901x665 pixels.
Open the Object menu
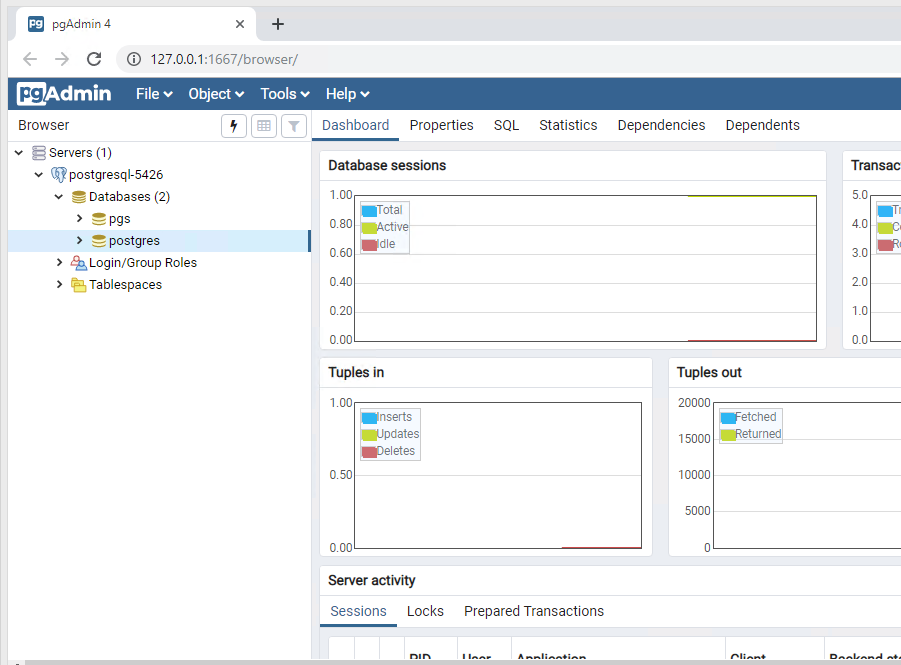(x=216, y=94)
